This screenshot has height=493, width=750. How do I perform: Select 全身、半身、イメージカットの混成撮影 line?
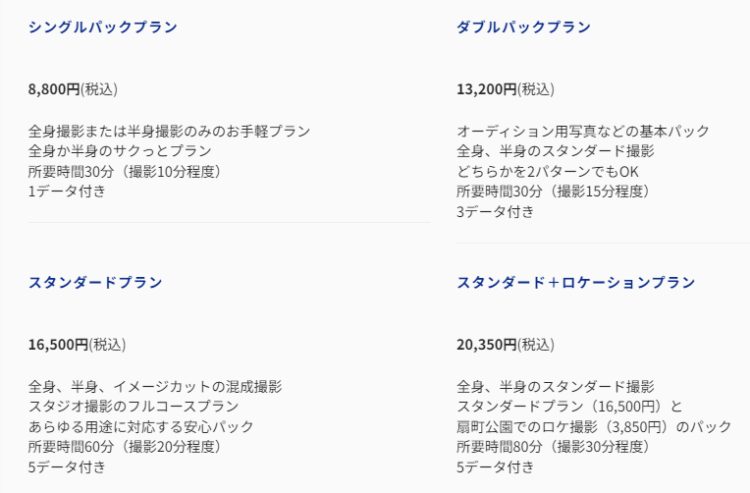(155, 386)
